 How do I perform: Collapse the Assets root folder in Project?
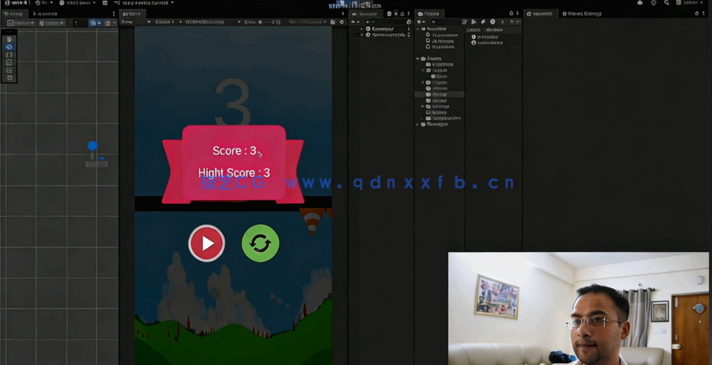[x=418, y=59]
